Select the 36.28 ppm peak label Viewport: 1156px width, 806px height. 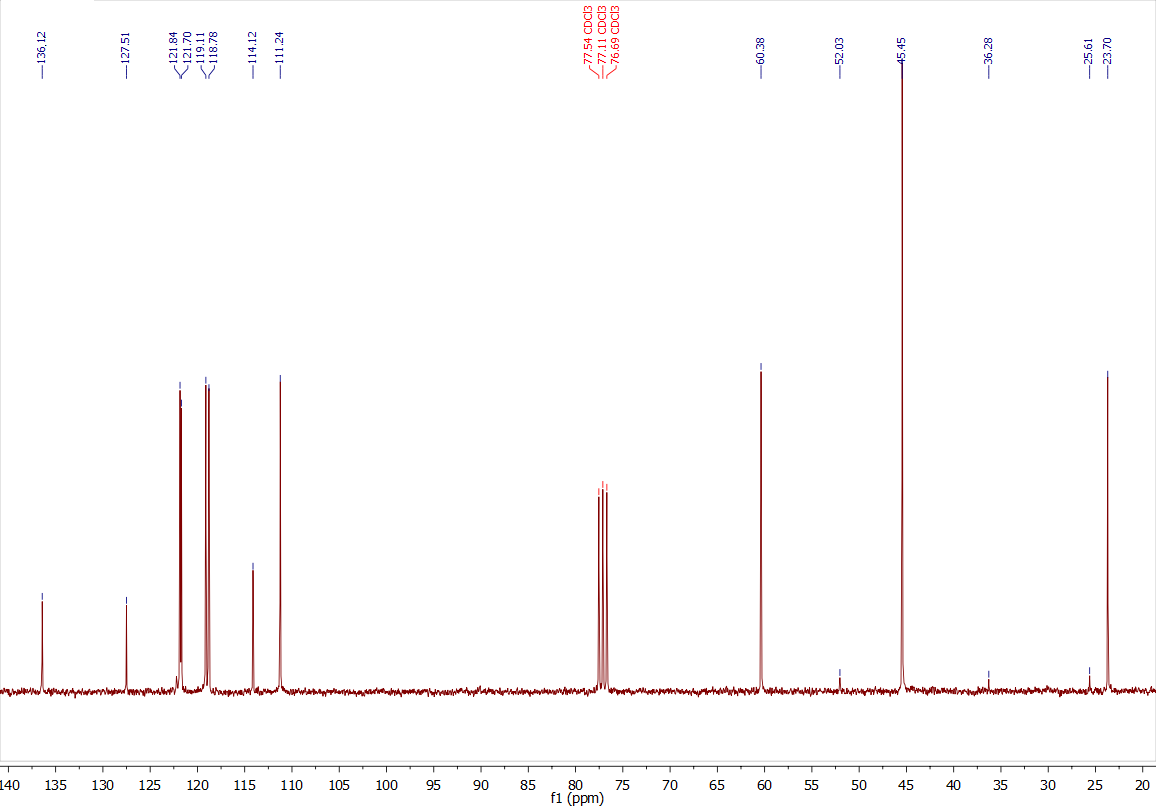988,47
